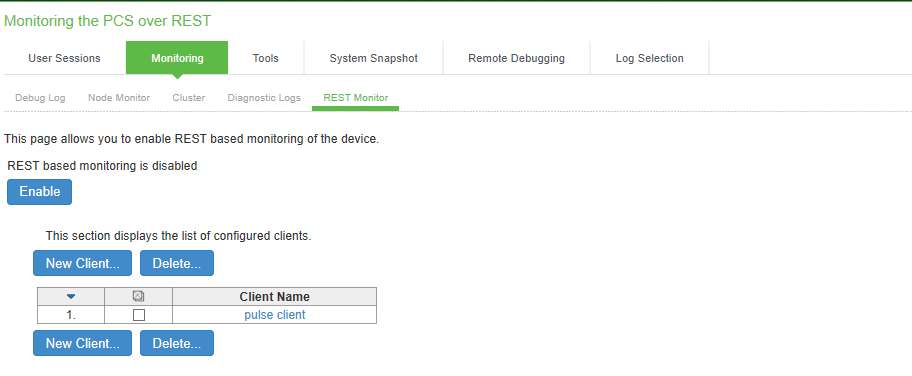Image resolution: width=912 pixels, height=376 pixels.
Task: Click New Client button above the table
Action: (83, 263)
